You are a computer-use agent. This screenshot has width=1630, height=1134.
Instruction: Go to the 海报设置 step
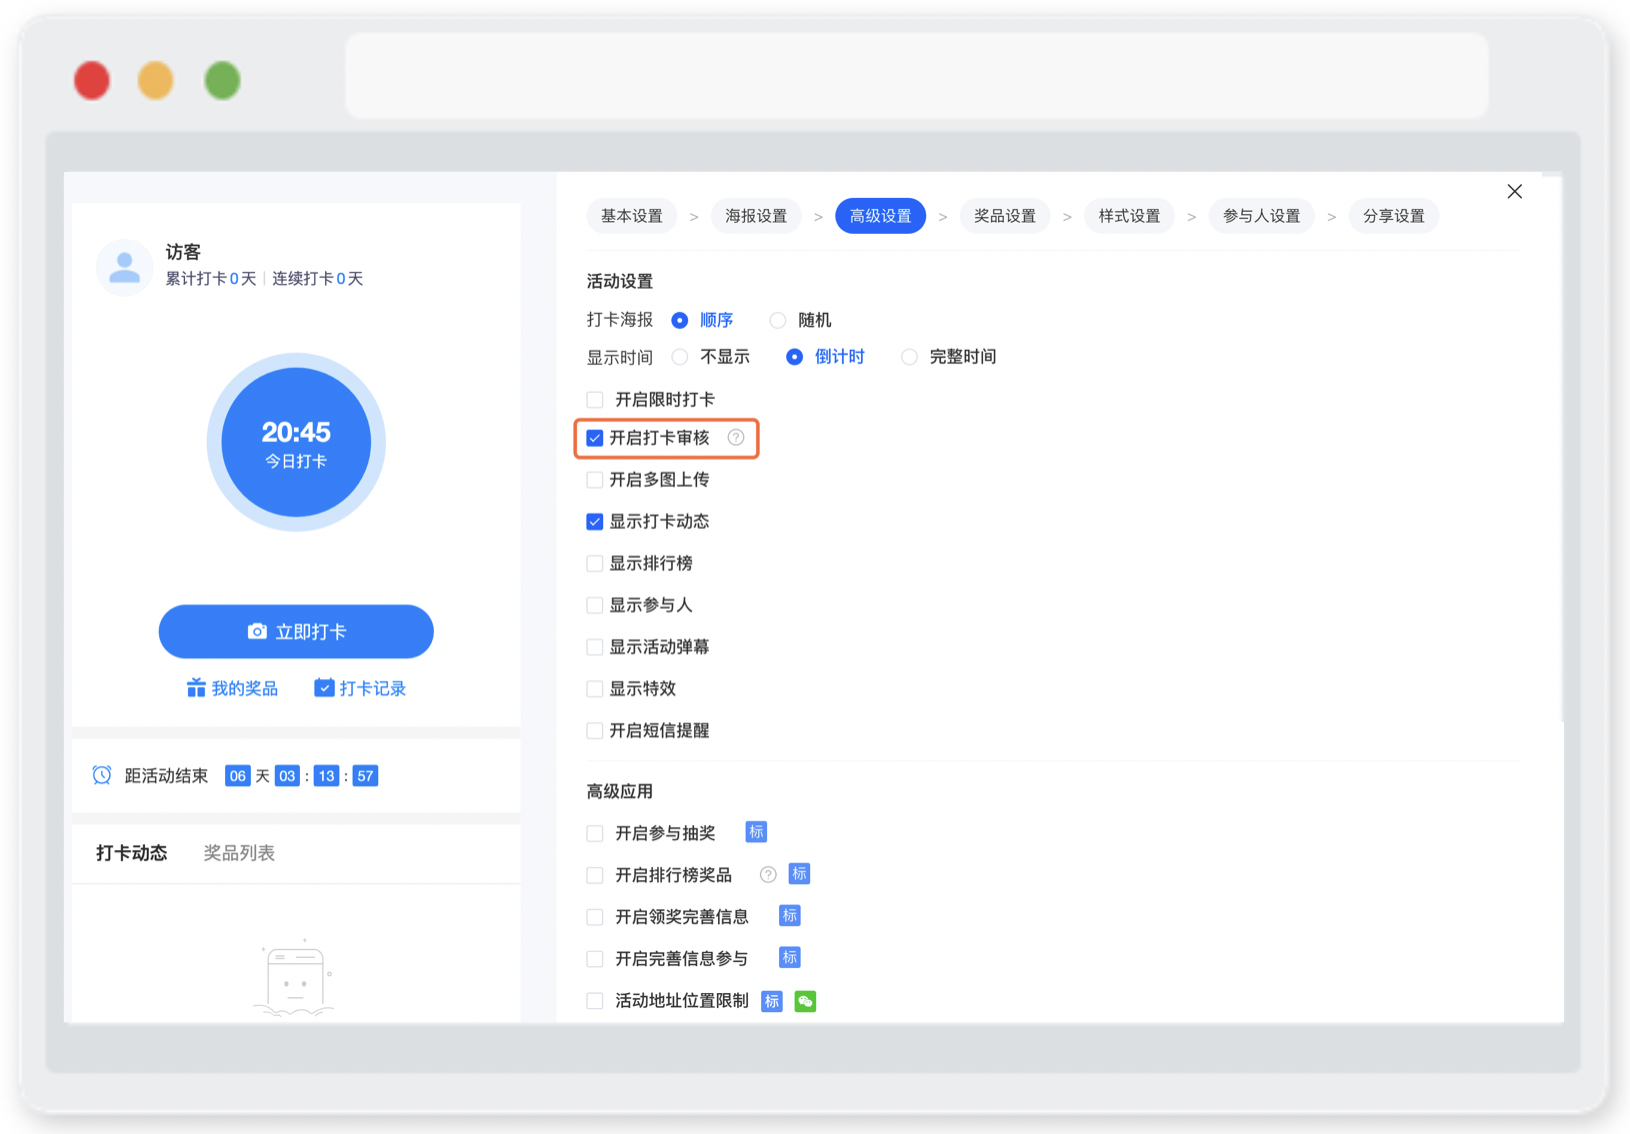point(756,216)
